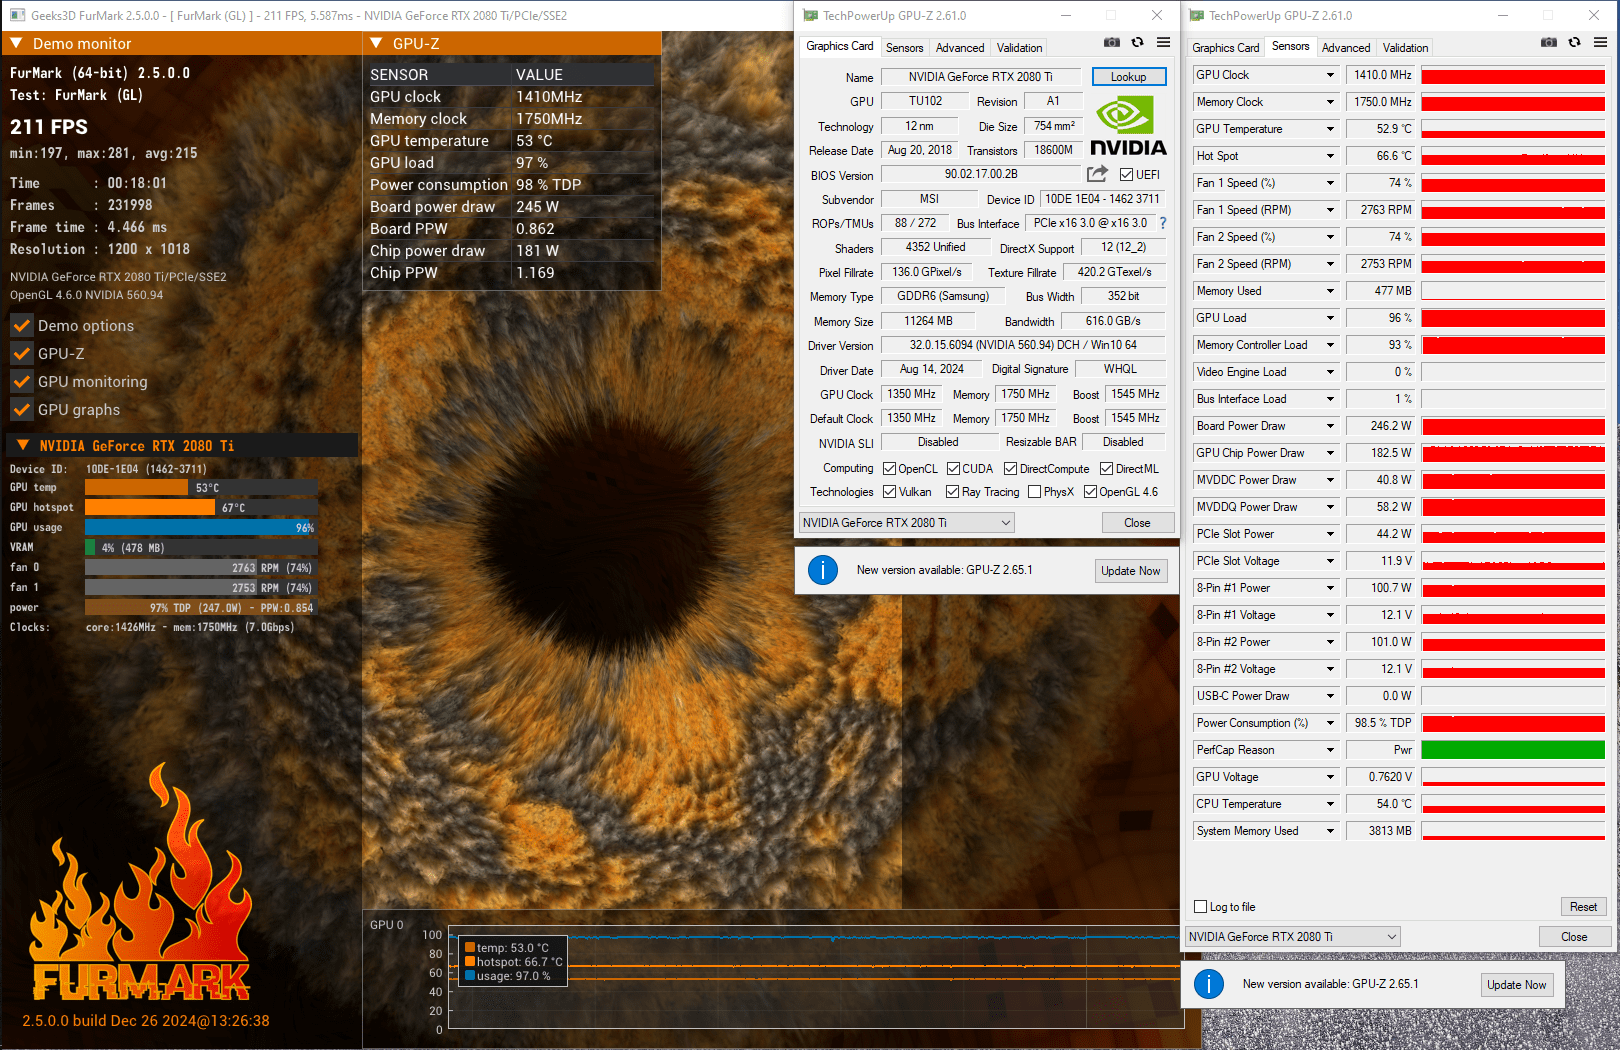1620x1050 pixels.
Task: Click the BIOS export share icon
Action: 1097,174
